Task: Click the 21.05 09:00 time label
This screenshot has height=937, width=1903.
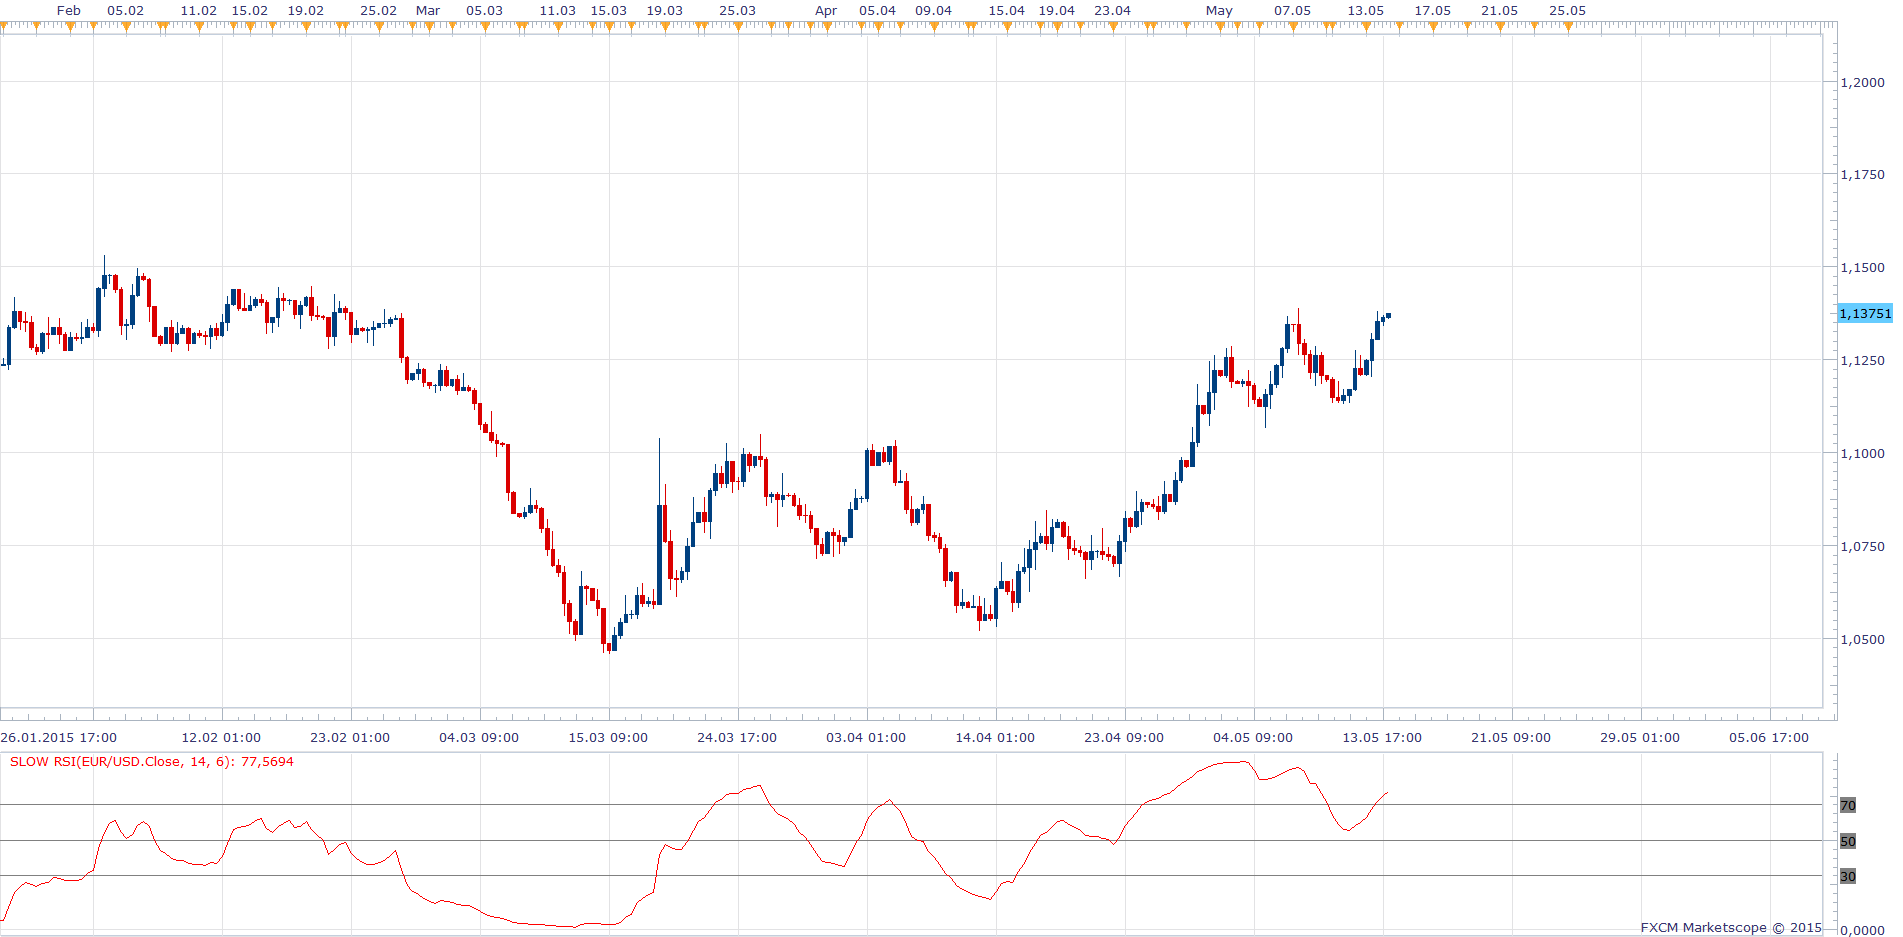Action: (1511, 737)
